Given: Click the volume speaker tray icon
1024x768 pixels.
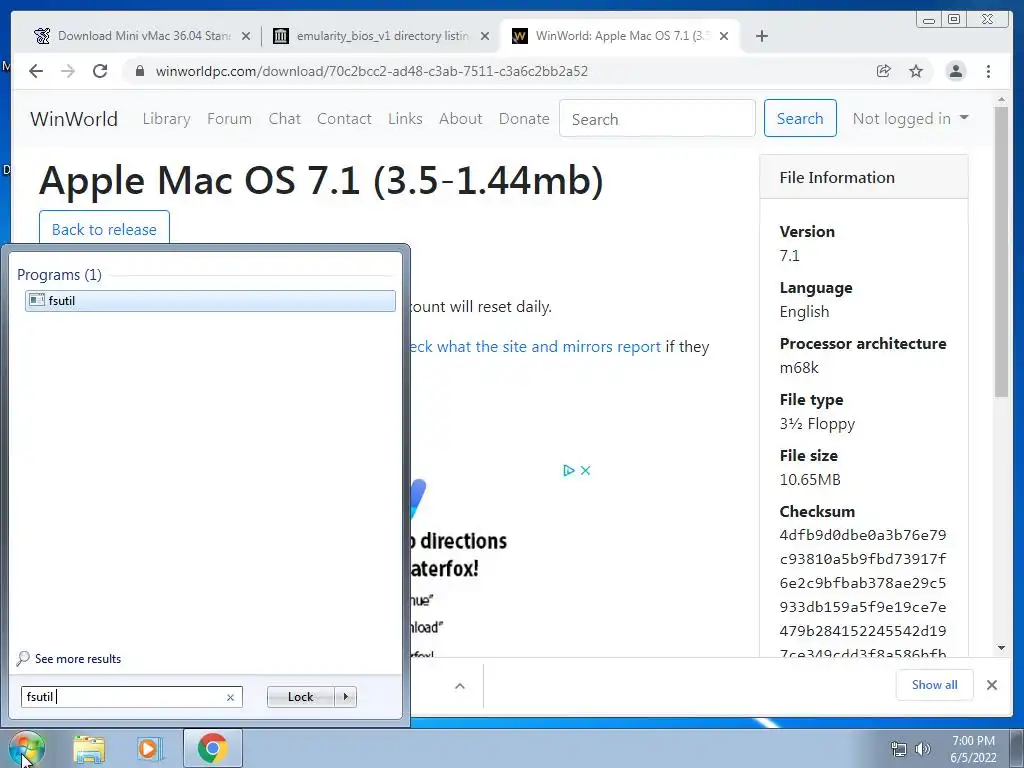Looking at the screenshot, I should 923,749.
